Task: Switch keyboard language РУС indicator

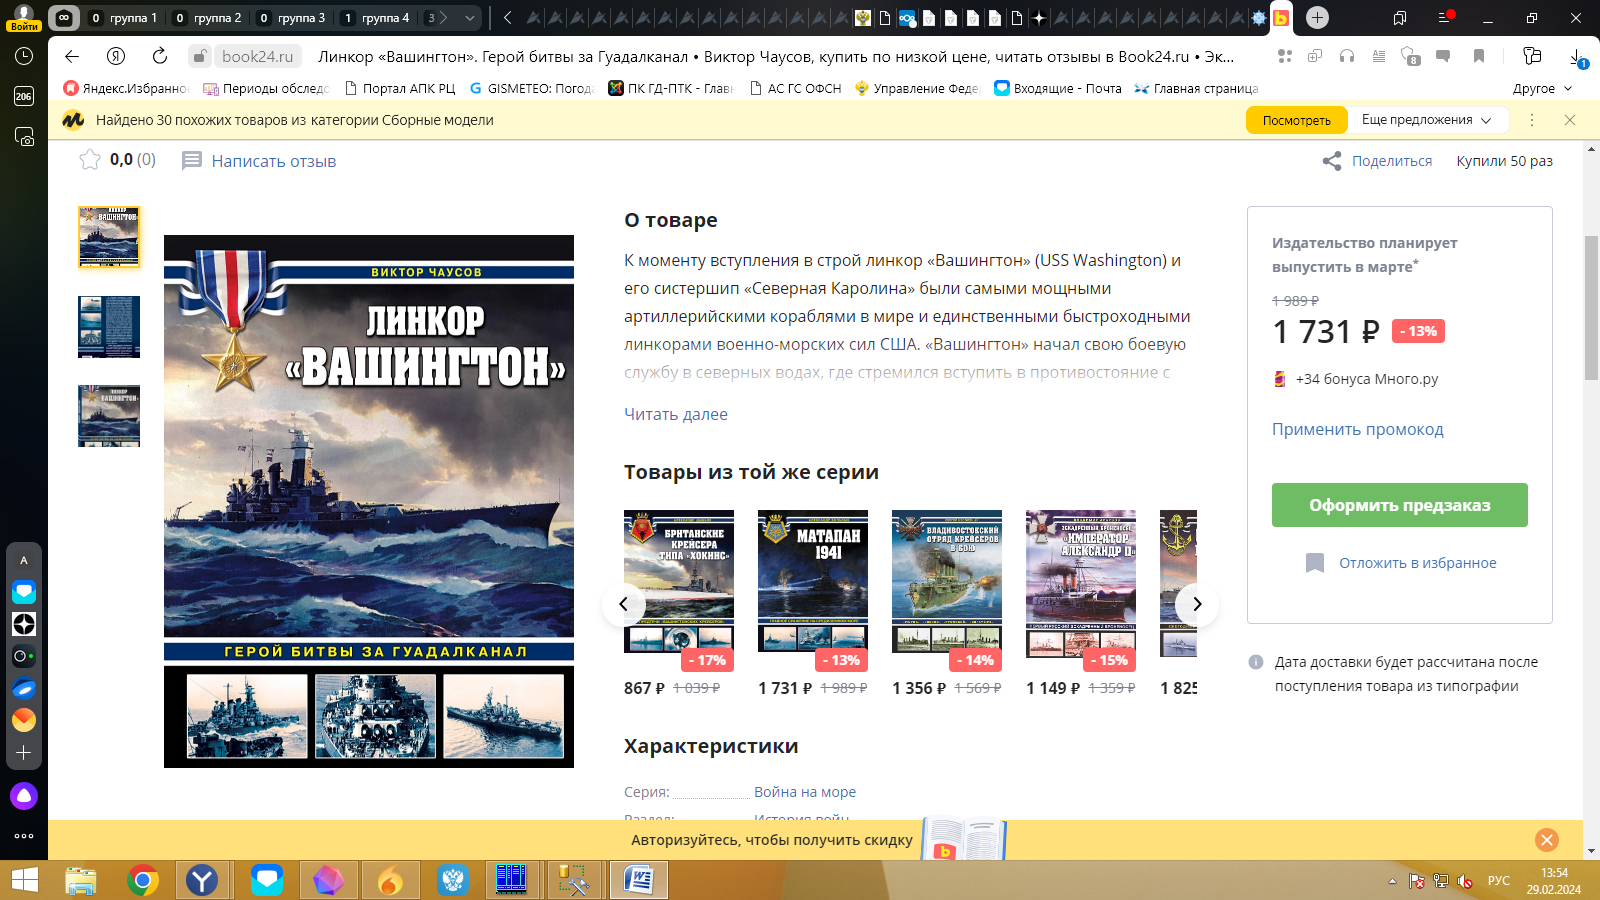Action: (x=1499, y=881)
